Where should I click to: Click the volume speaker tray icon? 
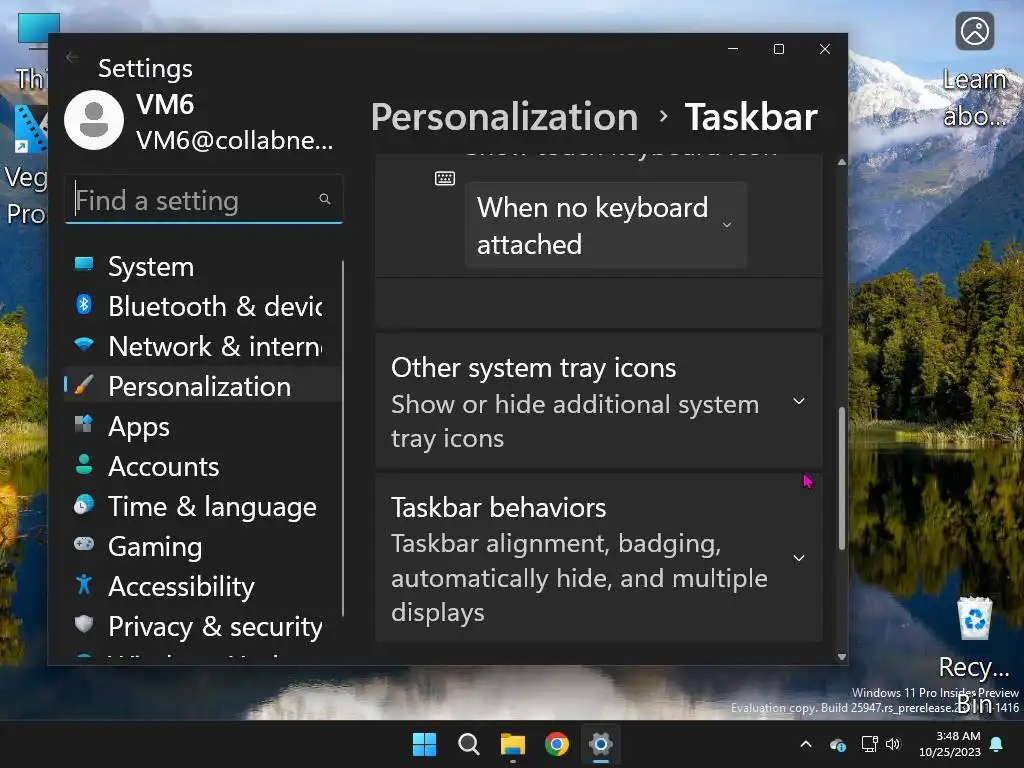point(893,744)
